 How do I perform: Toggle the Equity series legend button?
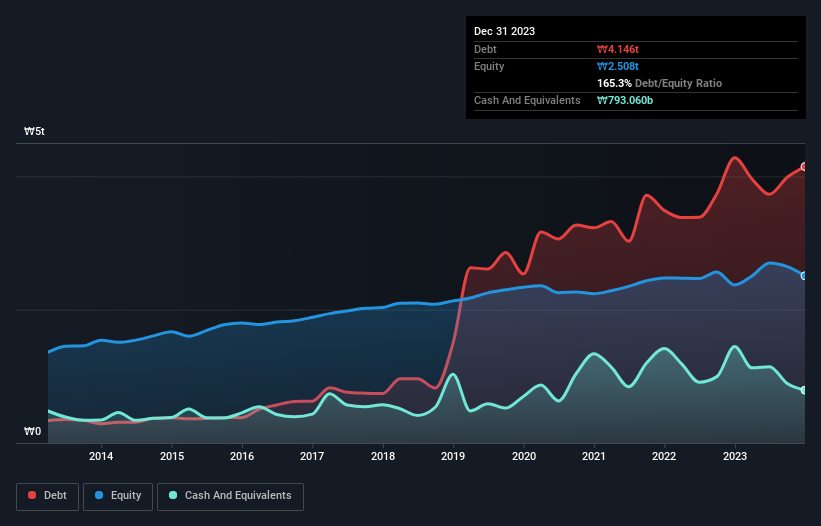[x=118, y=496]
